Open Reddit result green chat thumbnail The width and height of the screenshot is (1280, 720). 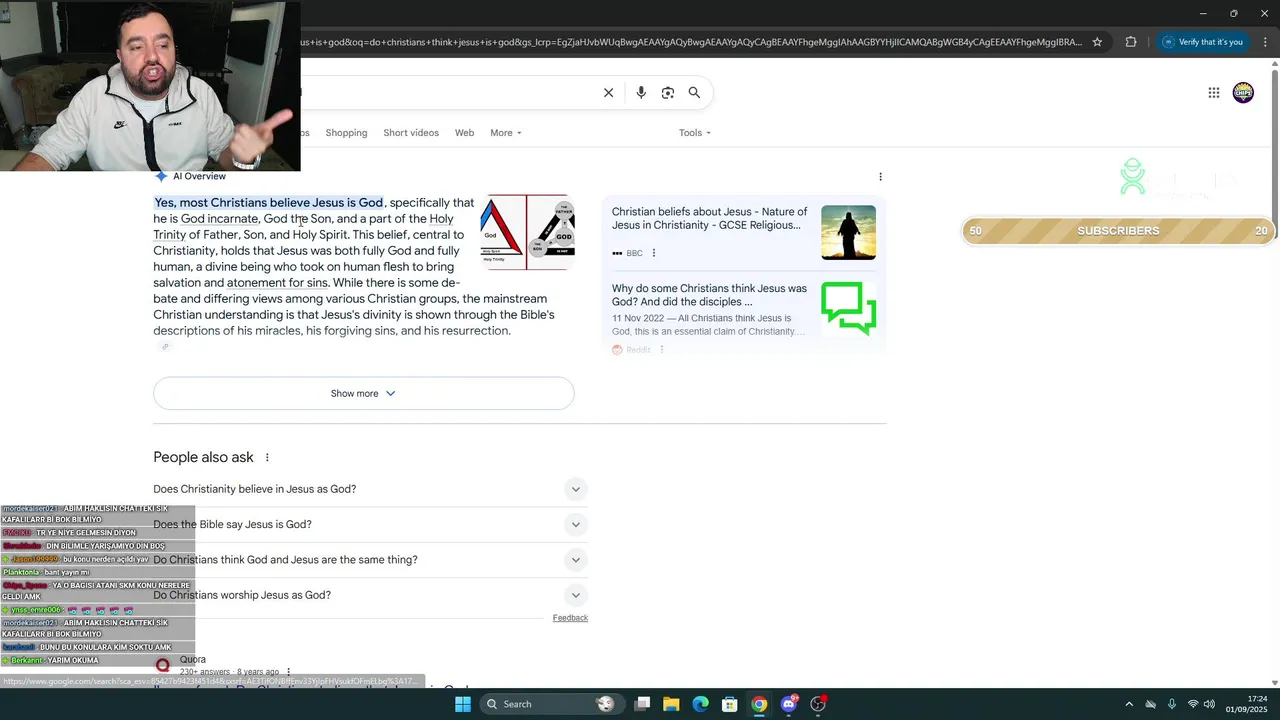coord(848,309)
